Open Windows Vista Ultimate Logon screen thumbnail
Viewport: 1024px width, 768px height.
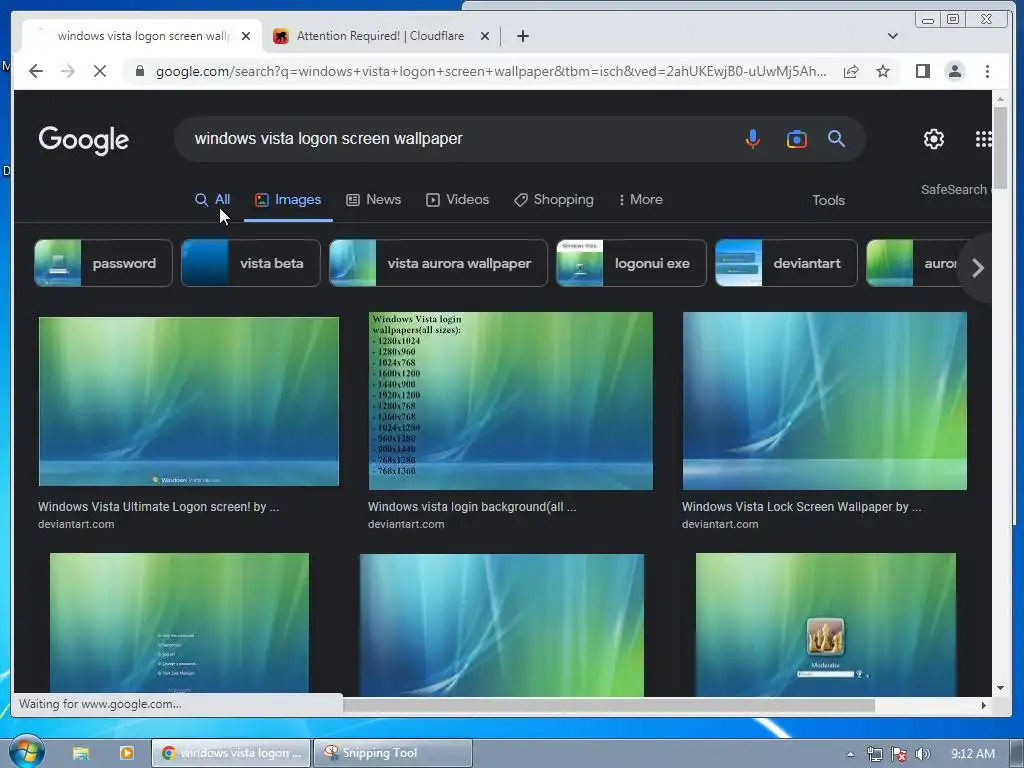(x=189, y=402)
